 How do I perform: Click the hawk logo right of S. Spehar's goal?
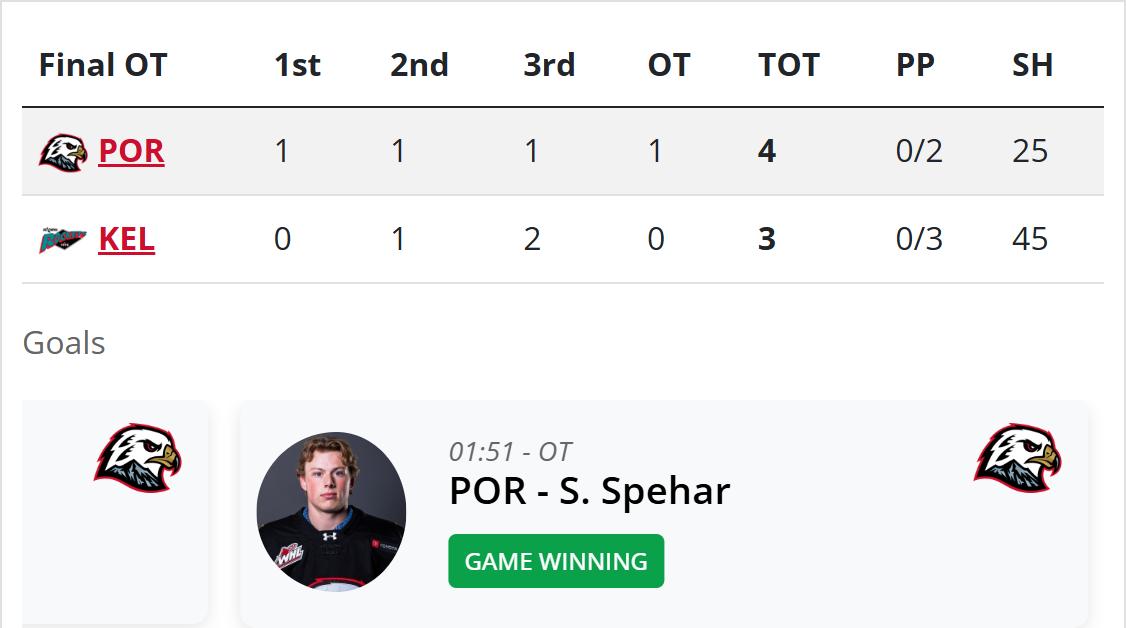[1017, 458]
